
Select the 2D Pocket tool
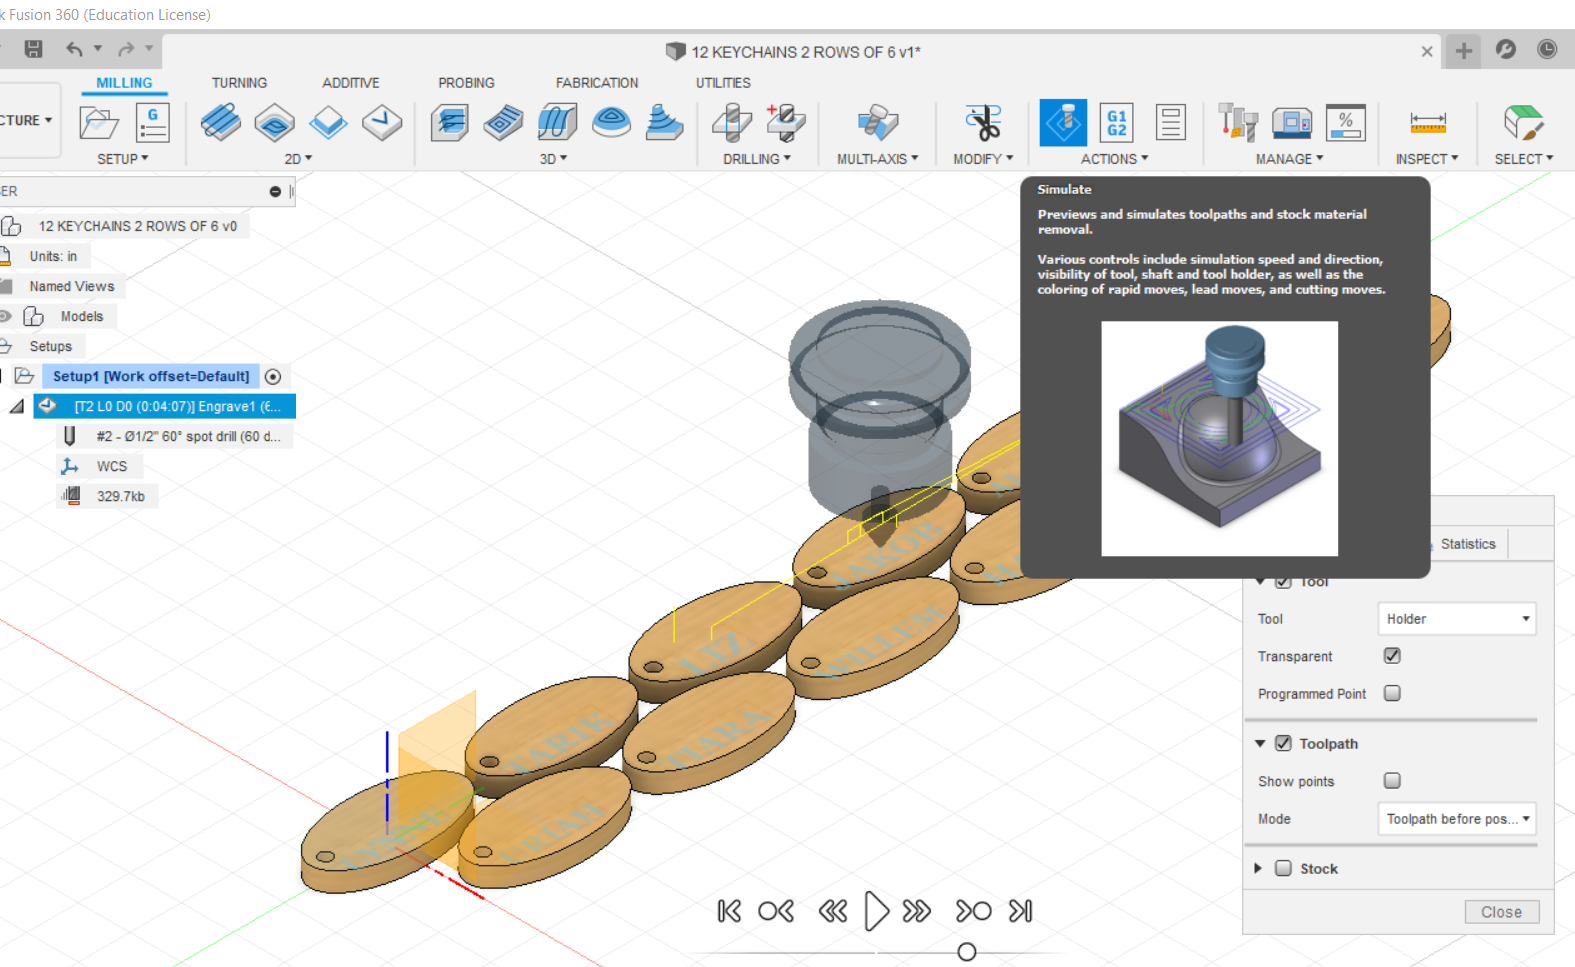[x=274, y=123]
